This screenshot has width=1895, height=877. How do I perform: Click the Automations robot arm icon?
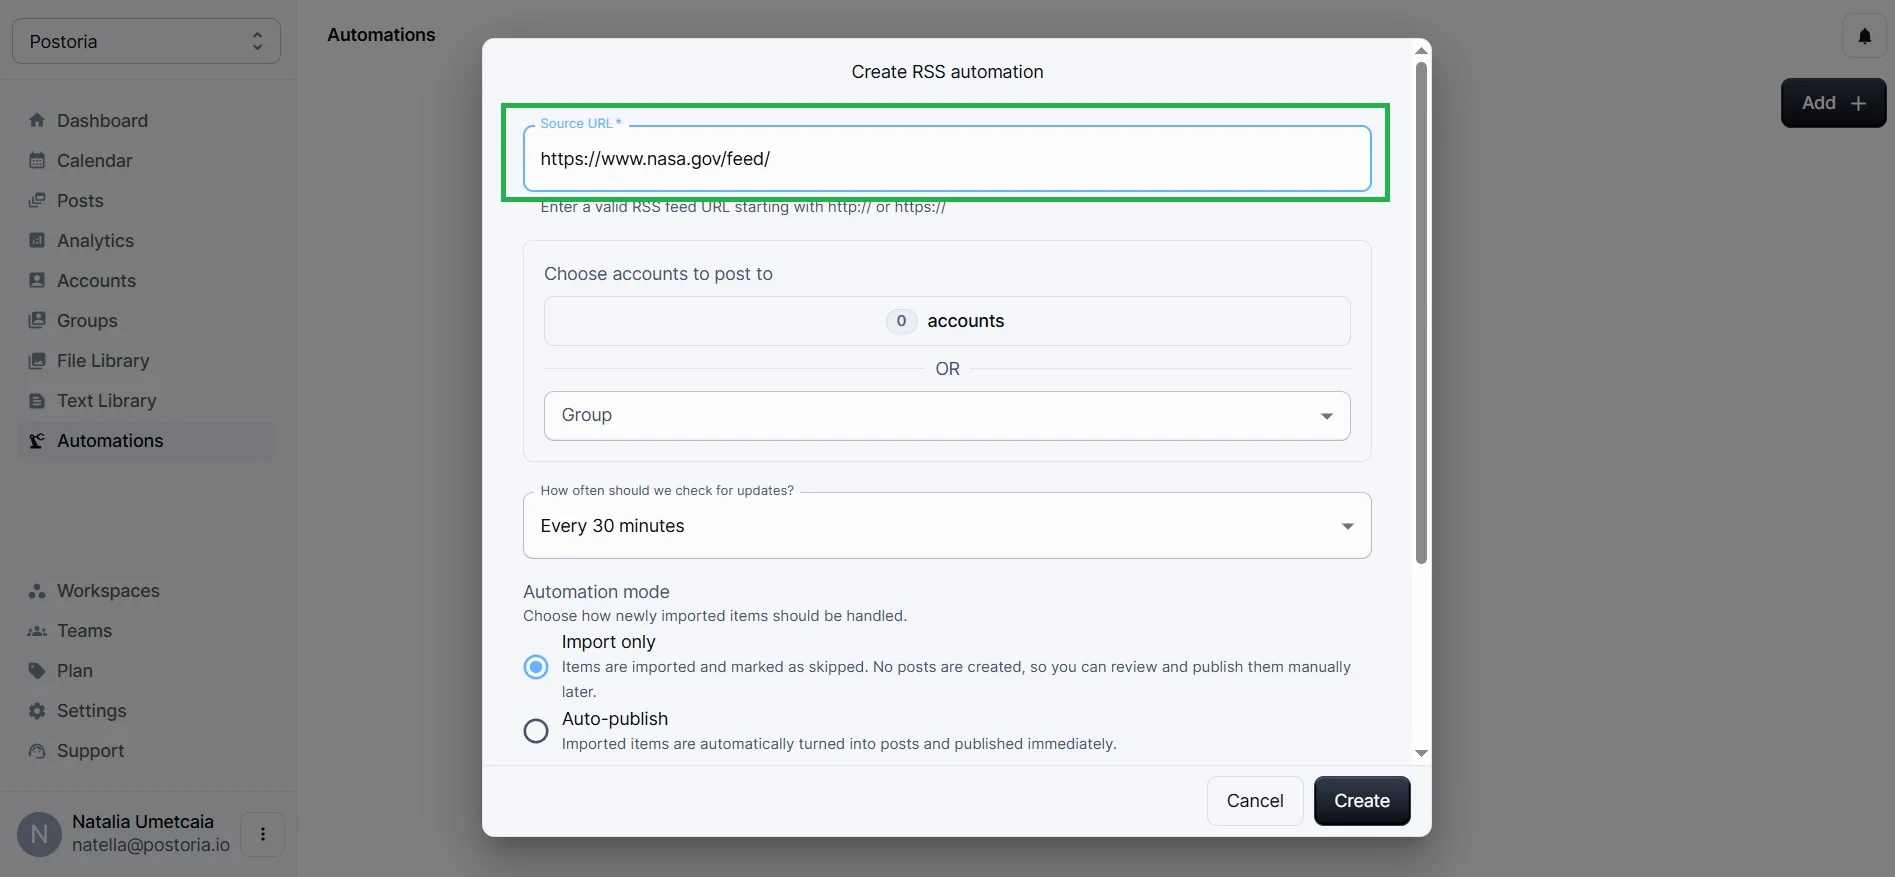[37, 440]
